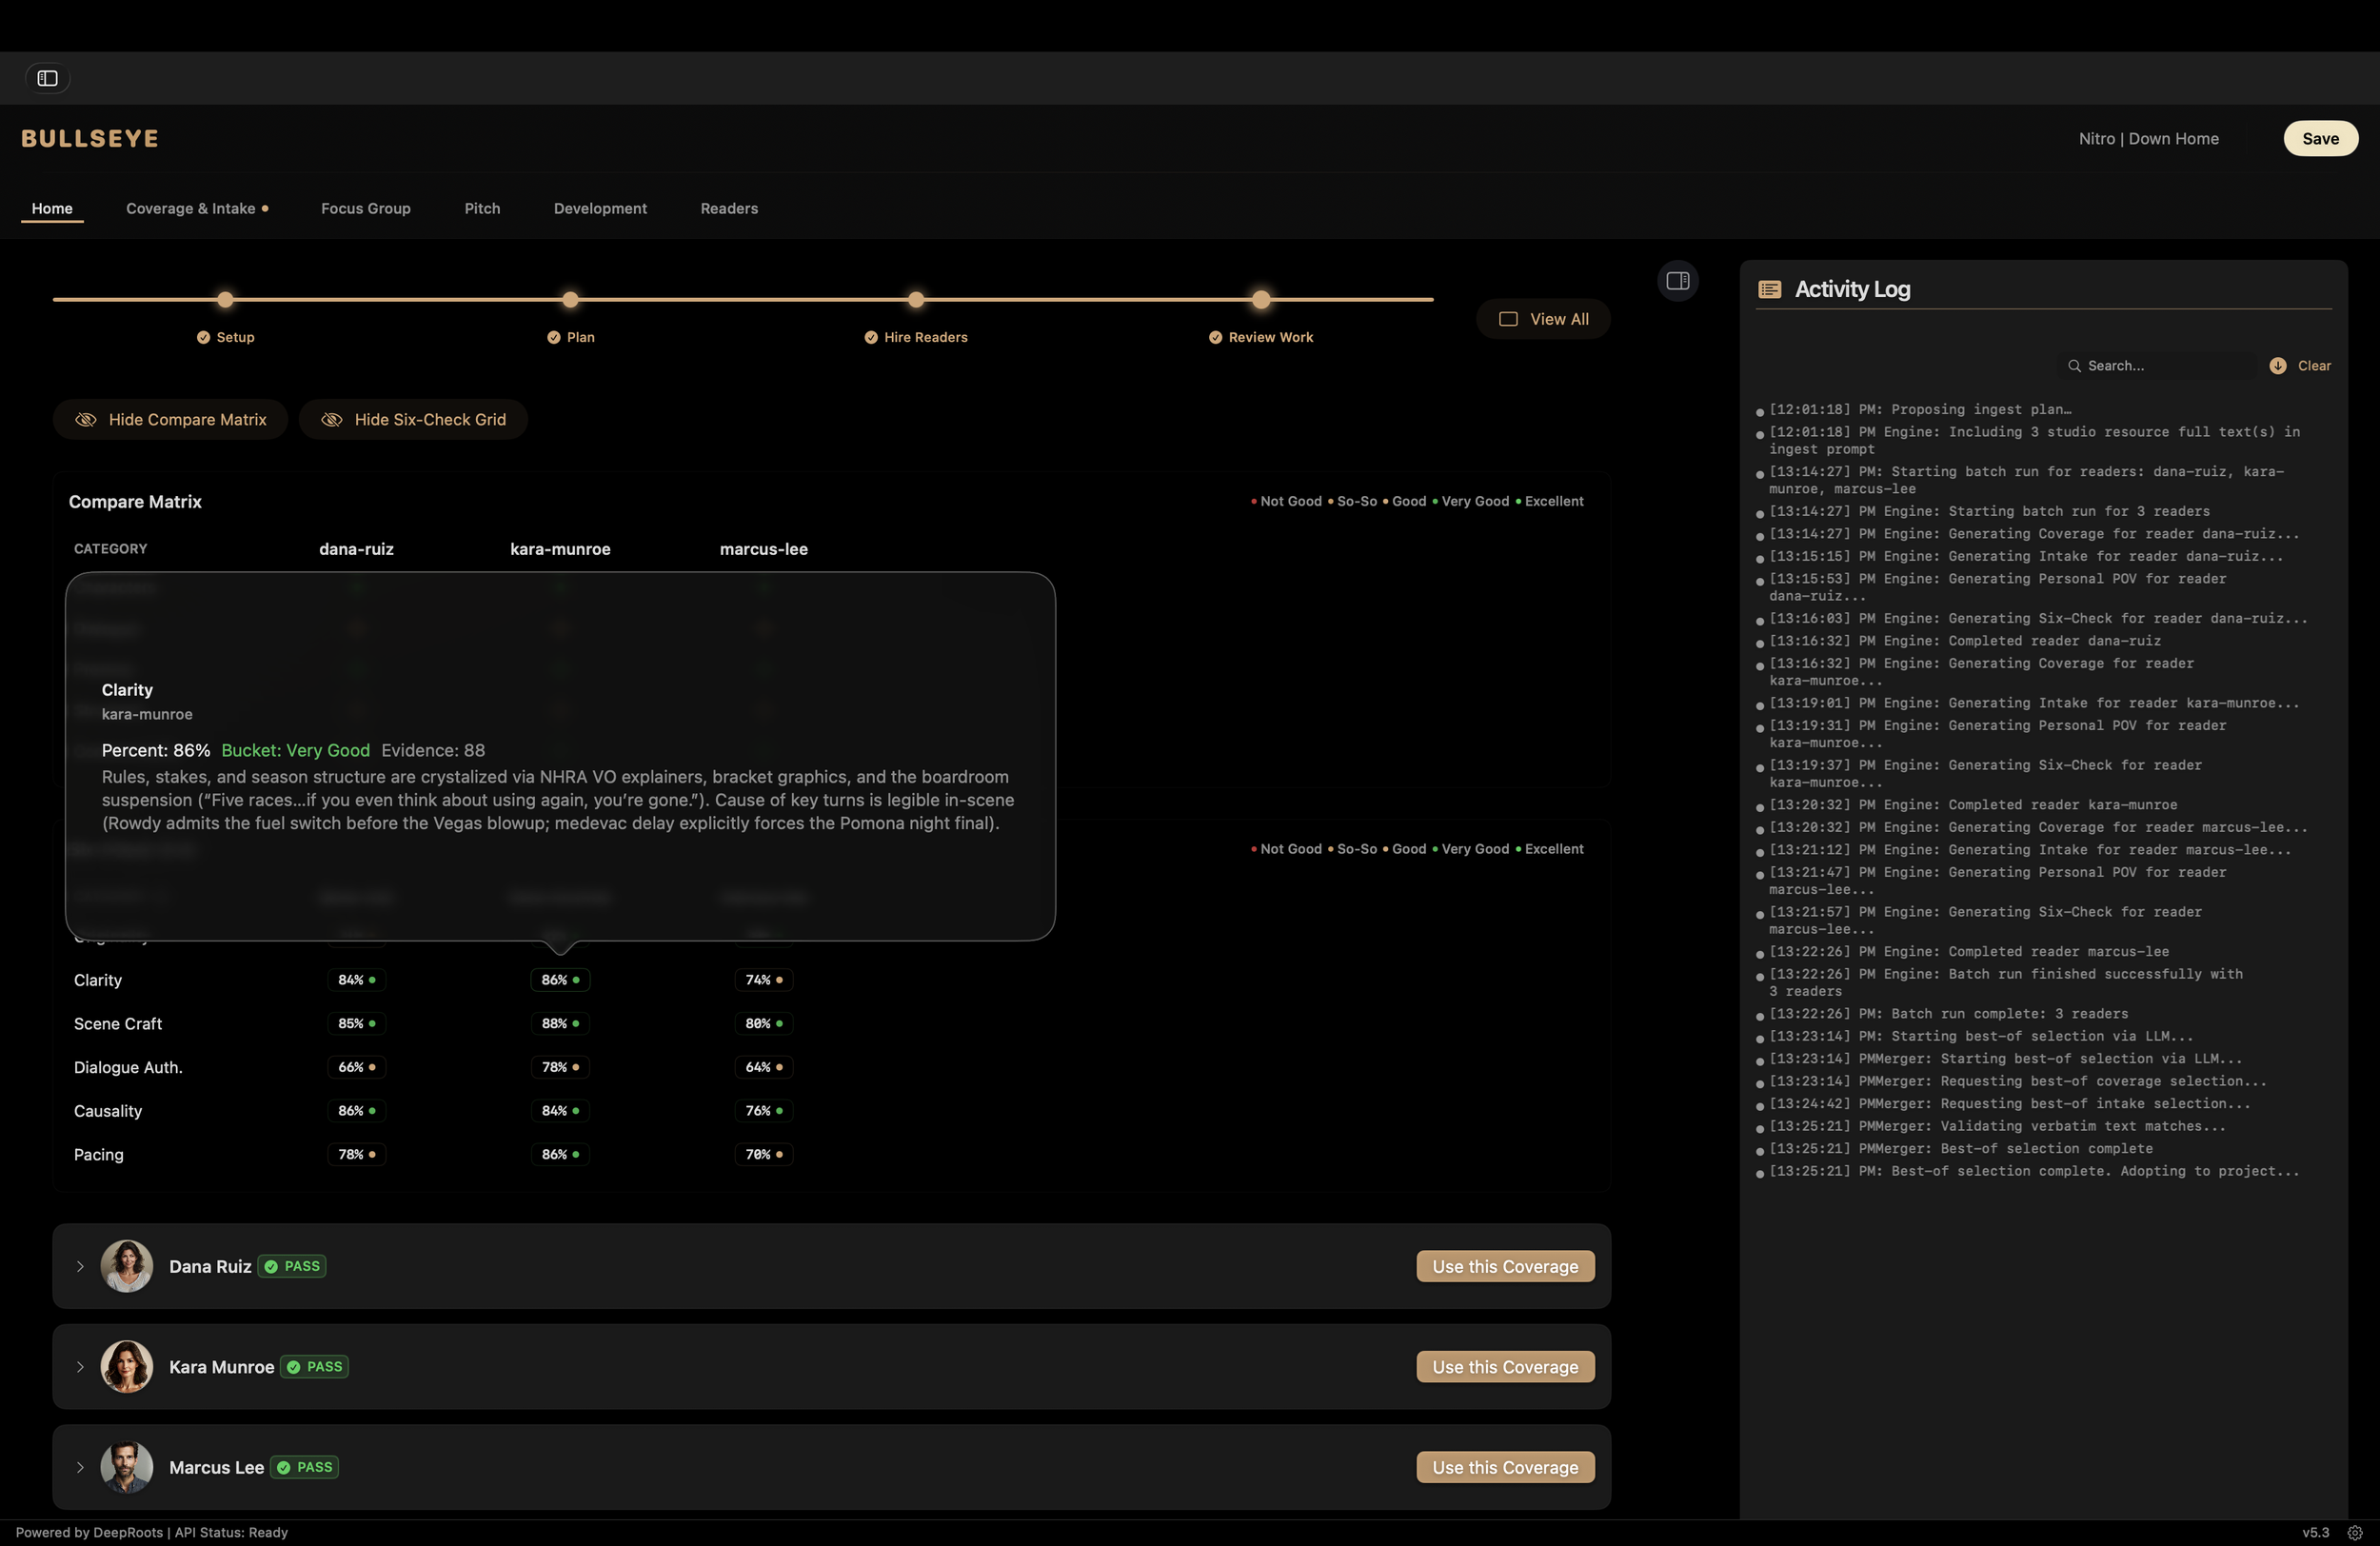
Task: Select the Hire Readers timeline marker
Action: (916, 299)
